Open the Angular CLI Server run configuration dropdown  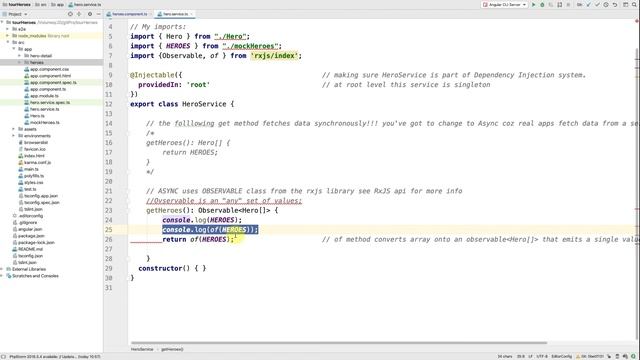pos(505,4)
